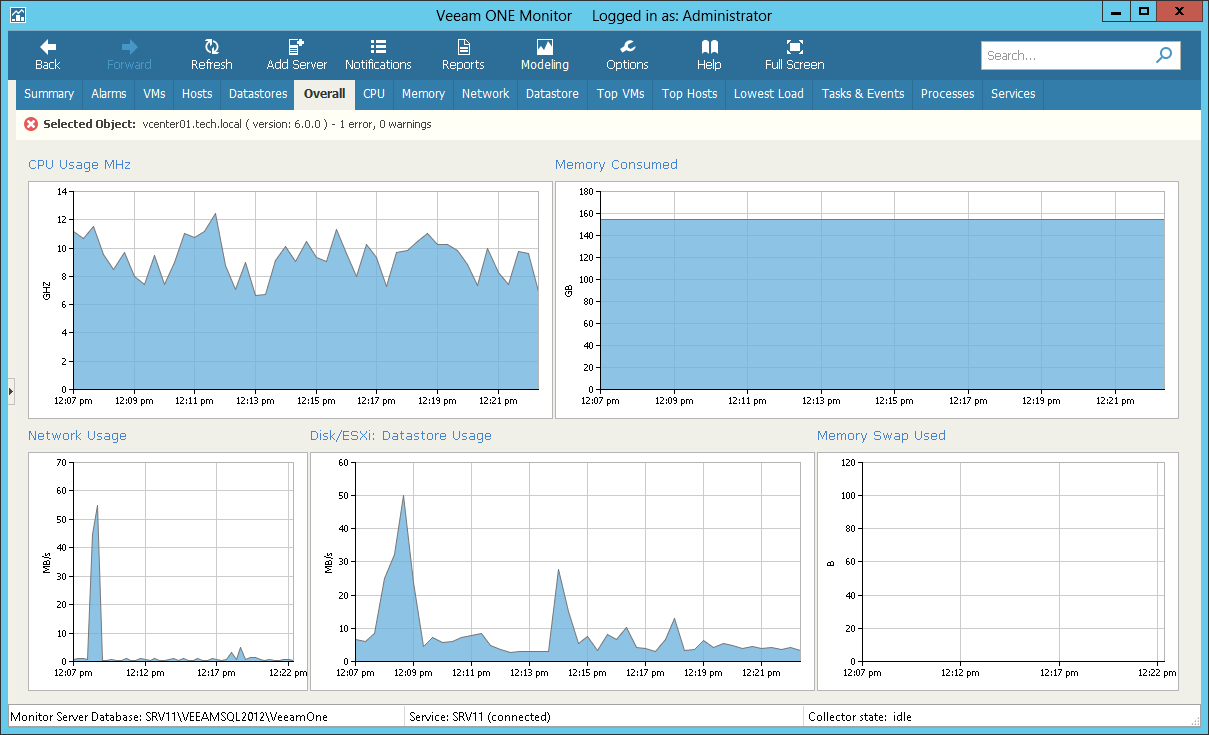Open the Notifications settings
The width and height of the screenshot is (1209, 735).
(x=378, y=55)
